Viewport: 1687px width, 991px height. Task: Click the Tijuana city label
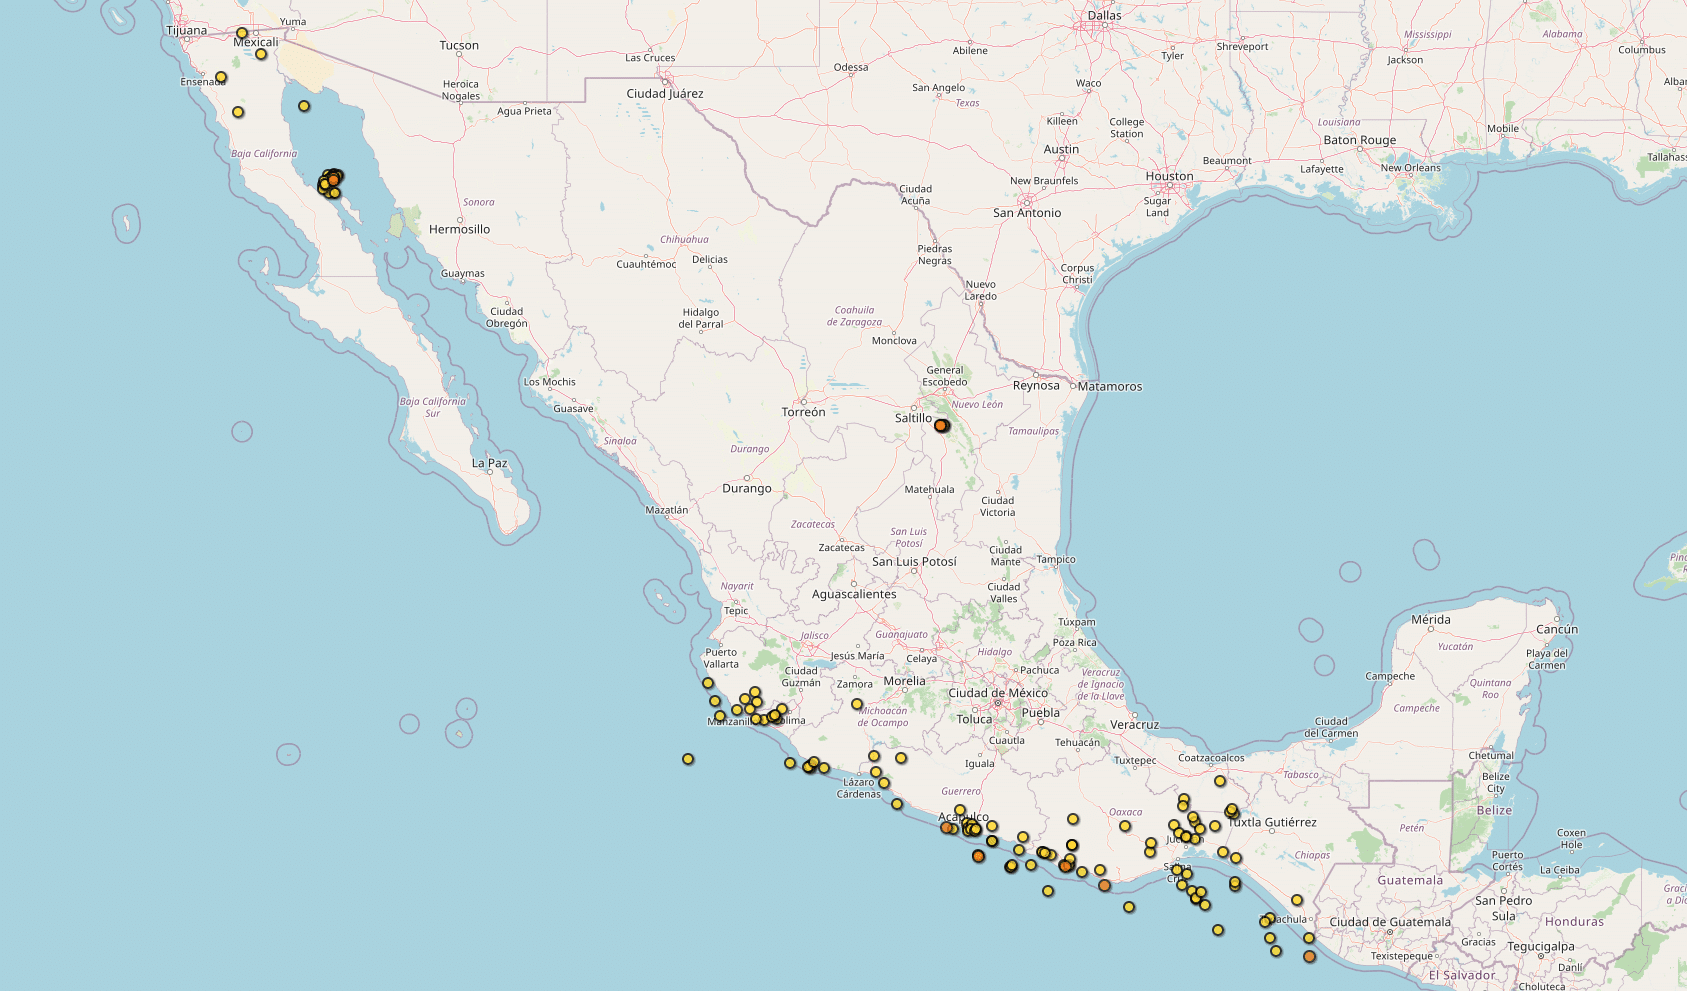point(187,30)
